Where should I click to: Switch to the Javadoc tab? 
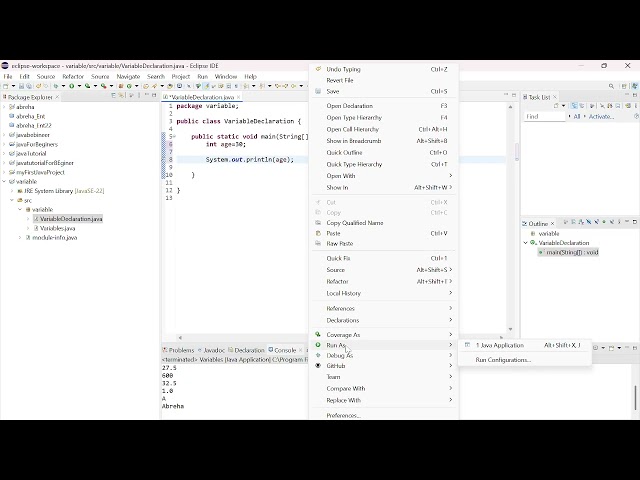point(211,350)
